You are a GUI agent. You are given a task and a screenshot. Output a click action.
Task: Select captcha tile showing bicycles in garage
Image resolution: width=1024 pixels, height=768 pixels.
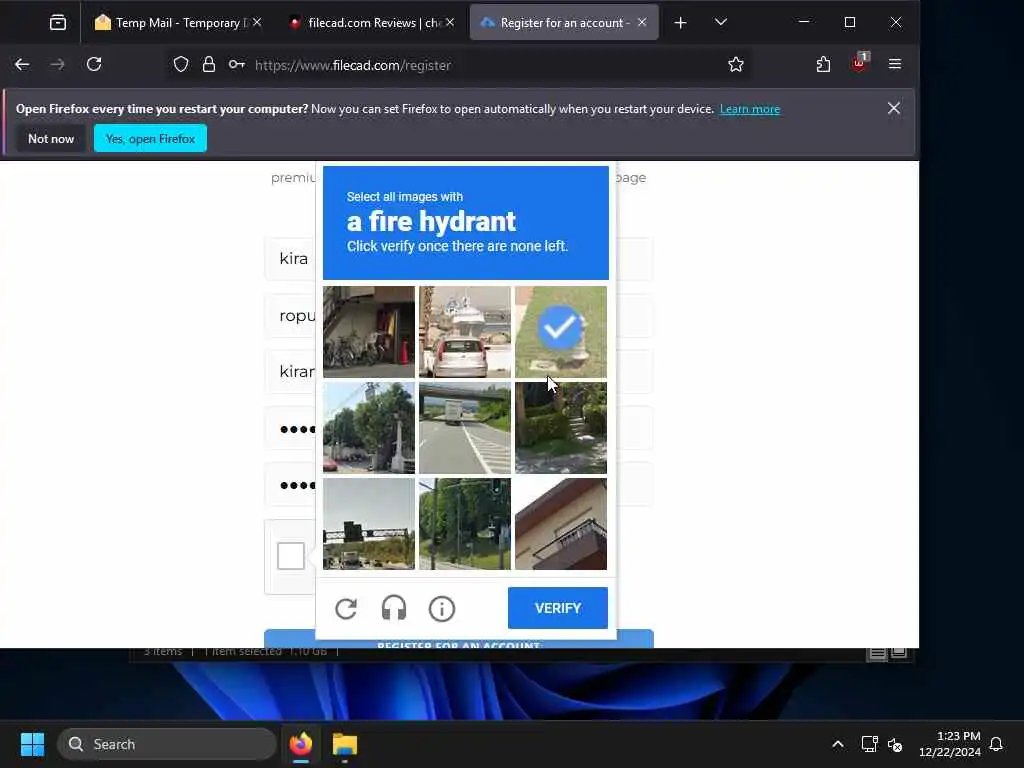tap(369, 332)
